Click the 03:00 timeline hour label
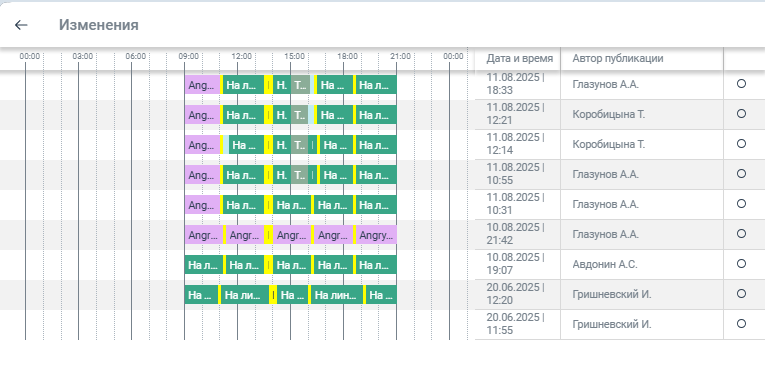The width and height of the screenshot is (765, 371). point(83,56)
